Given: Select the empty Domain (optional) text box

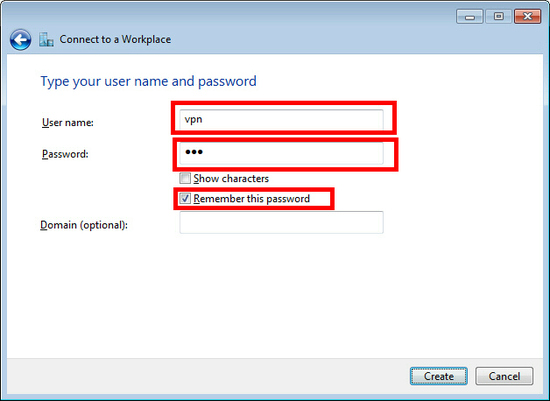Looking at the screenshot, I should [281, 222].
